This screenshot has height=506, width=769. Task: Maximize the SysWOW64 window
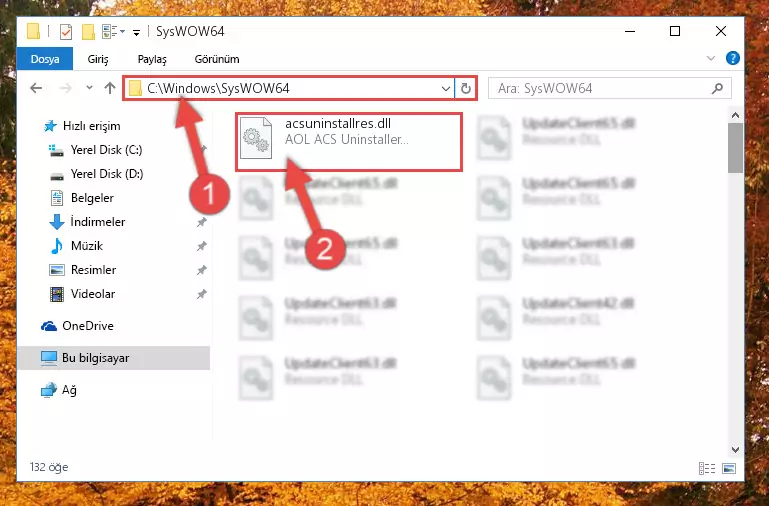(x=675, y=31)
